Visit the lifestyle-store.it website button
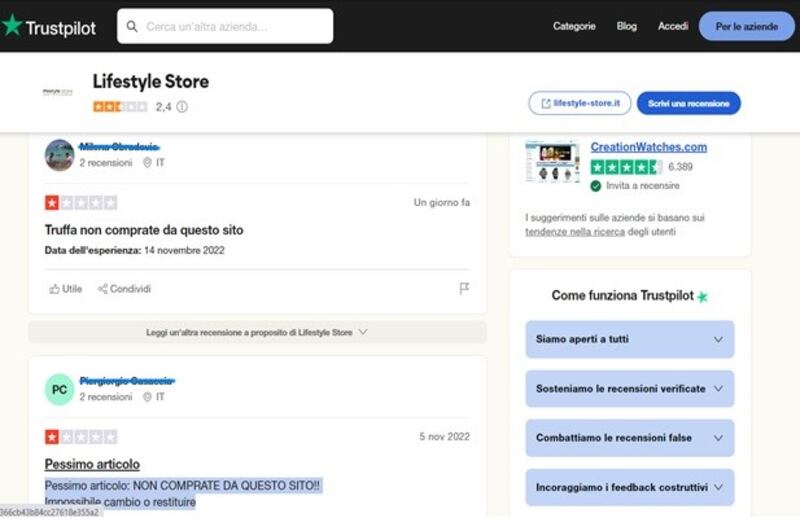The width and height of the screenshot is (800, 531). click(580, 103)
